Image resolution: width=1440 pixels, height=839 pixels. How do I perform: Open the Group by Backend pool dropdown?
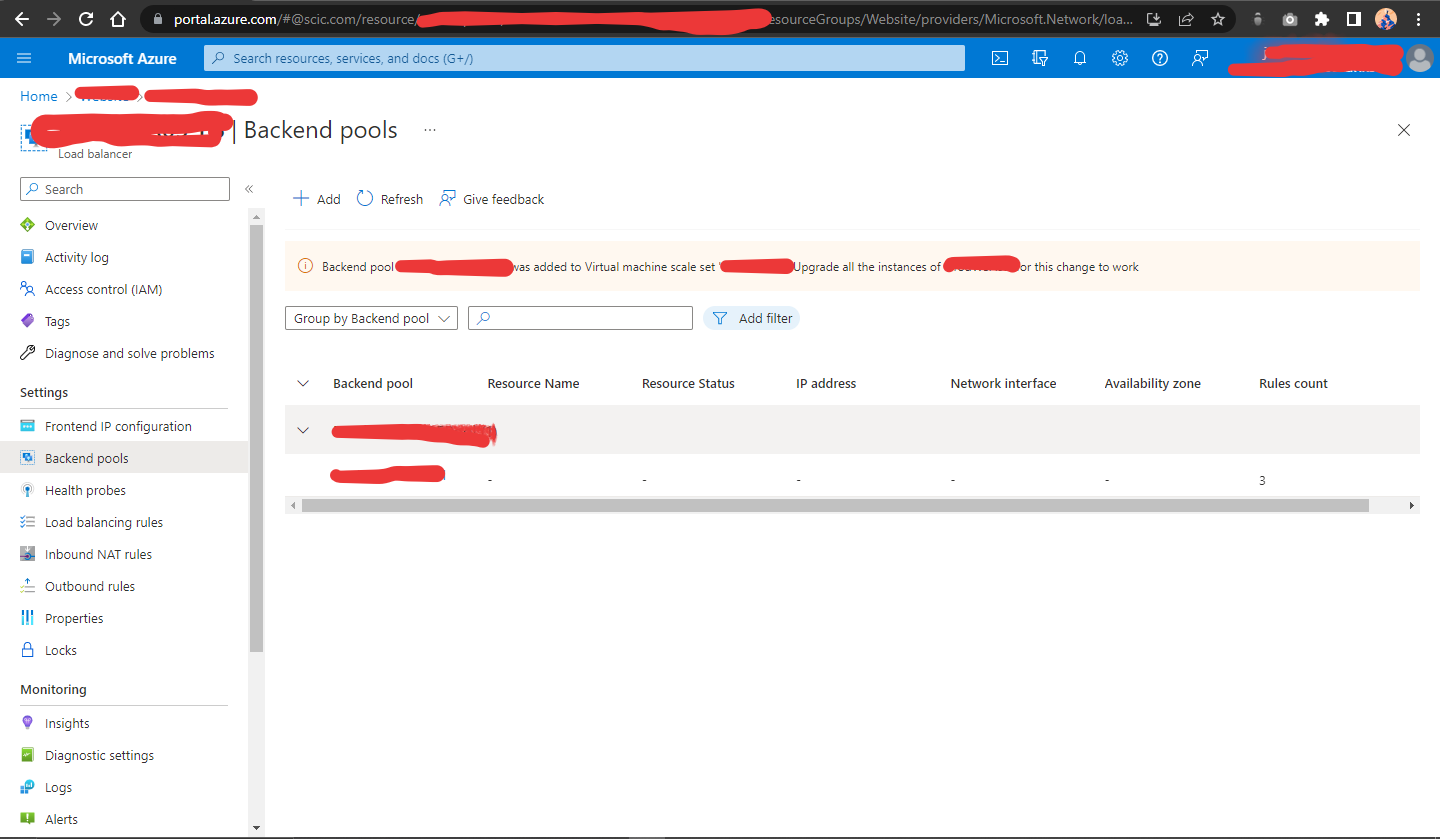[371, 317]
